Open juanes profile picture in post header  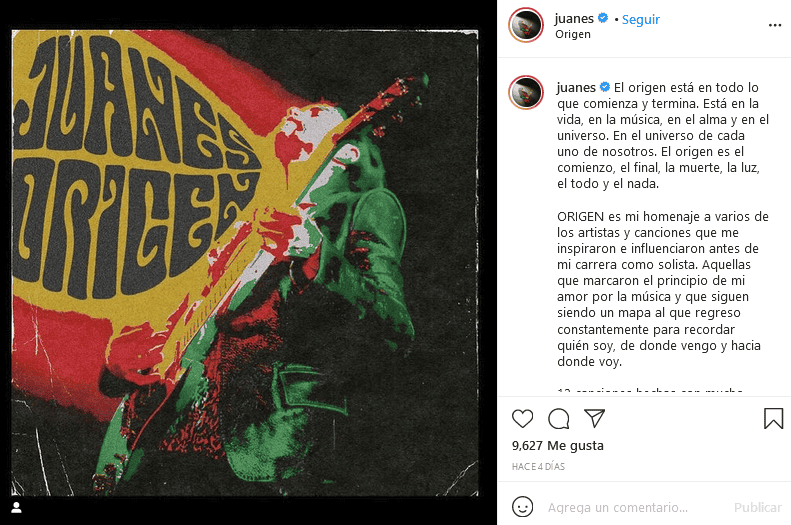click(x=526, y=25)
